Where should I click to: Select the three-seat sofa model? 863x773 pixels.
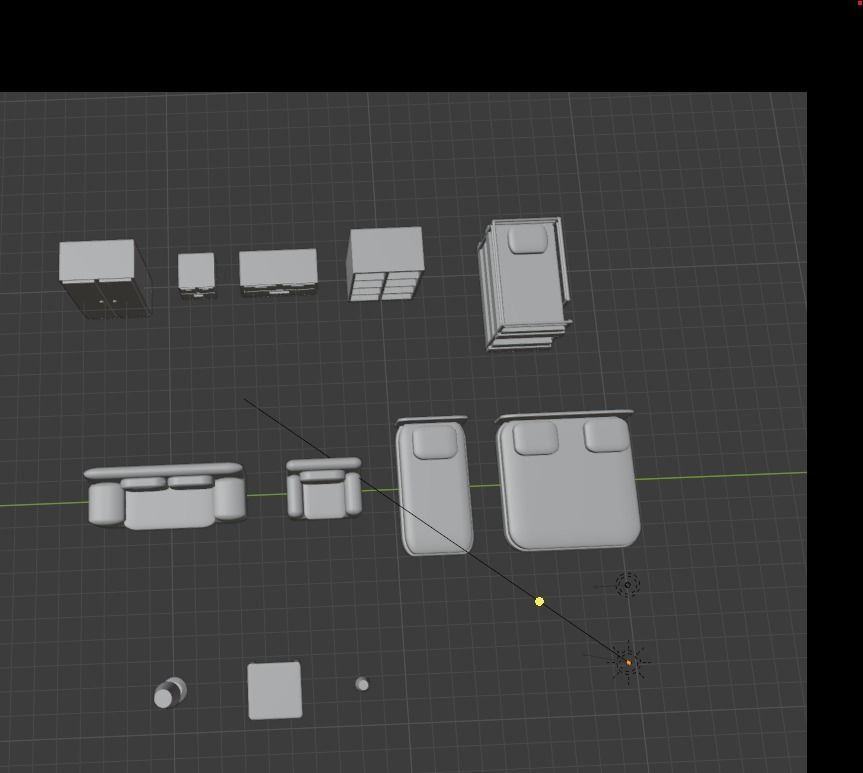point(165,496)
